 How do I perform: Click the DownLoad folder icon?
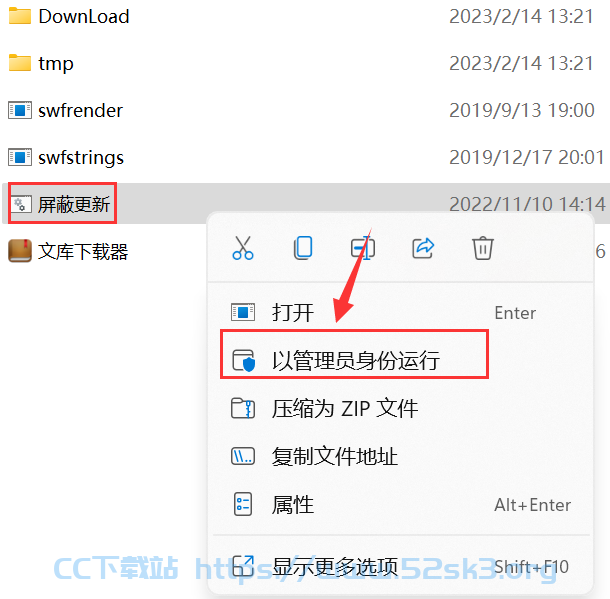coord(20,16)
